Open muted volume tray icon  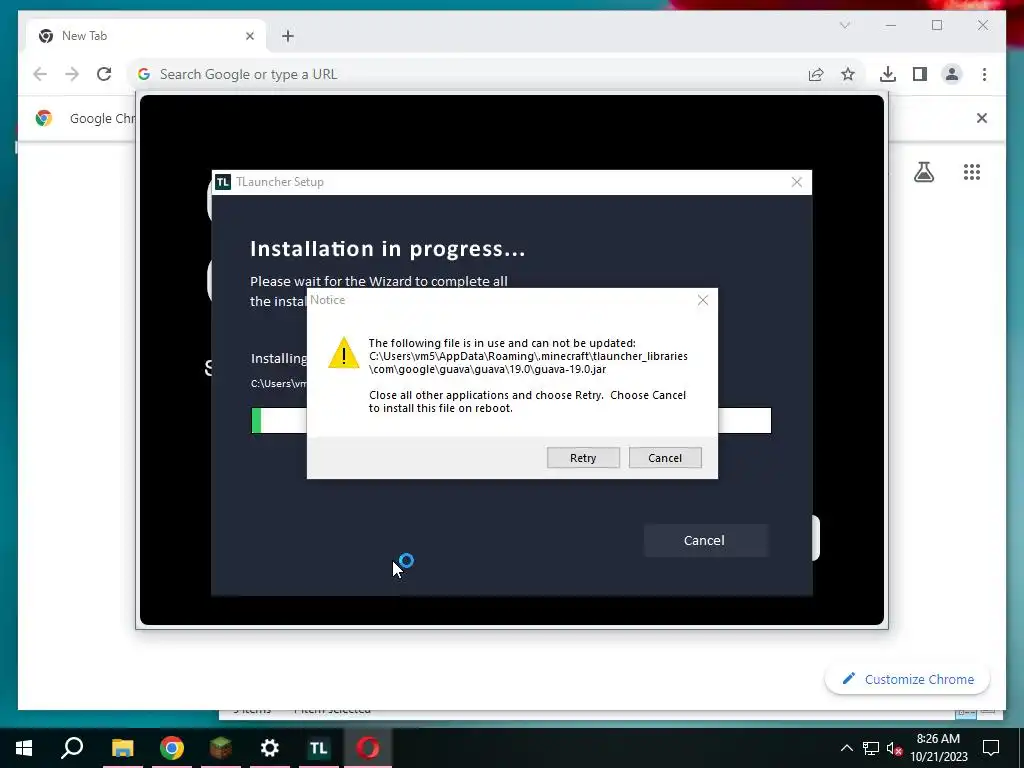pyautogui.click(x=894, y=748)
